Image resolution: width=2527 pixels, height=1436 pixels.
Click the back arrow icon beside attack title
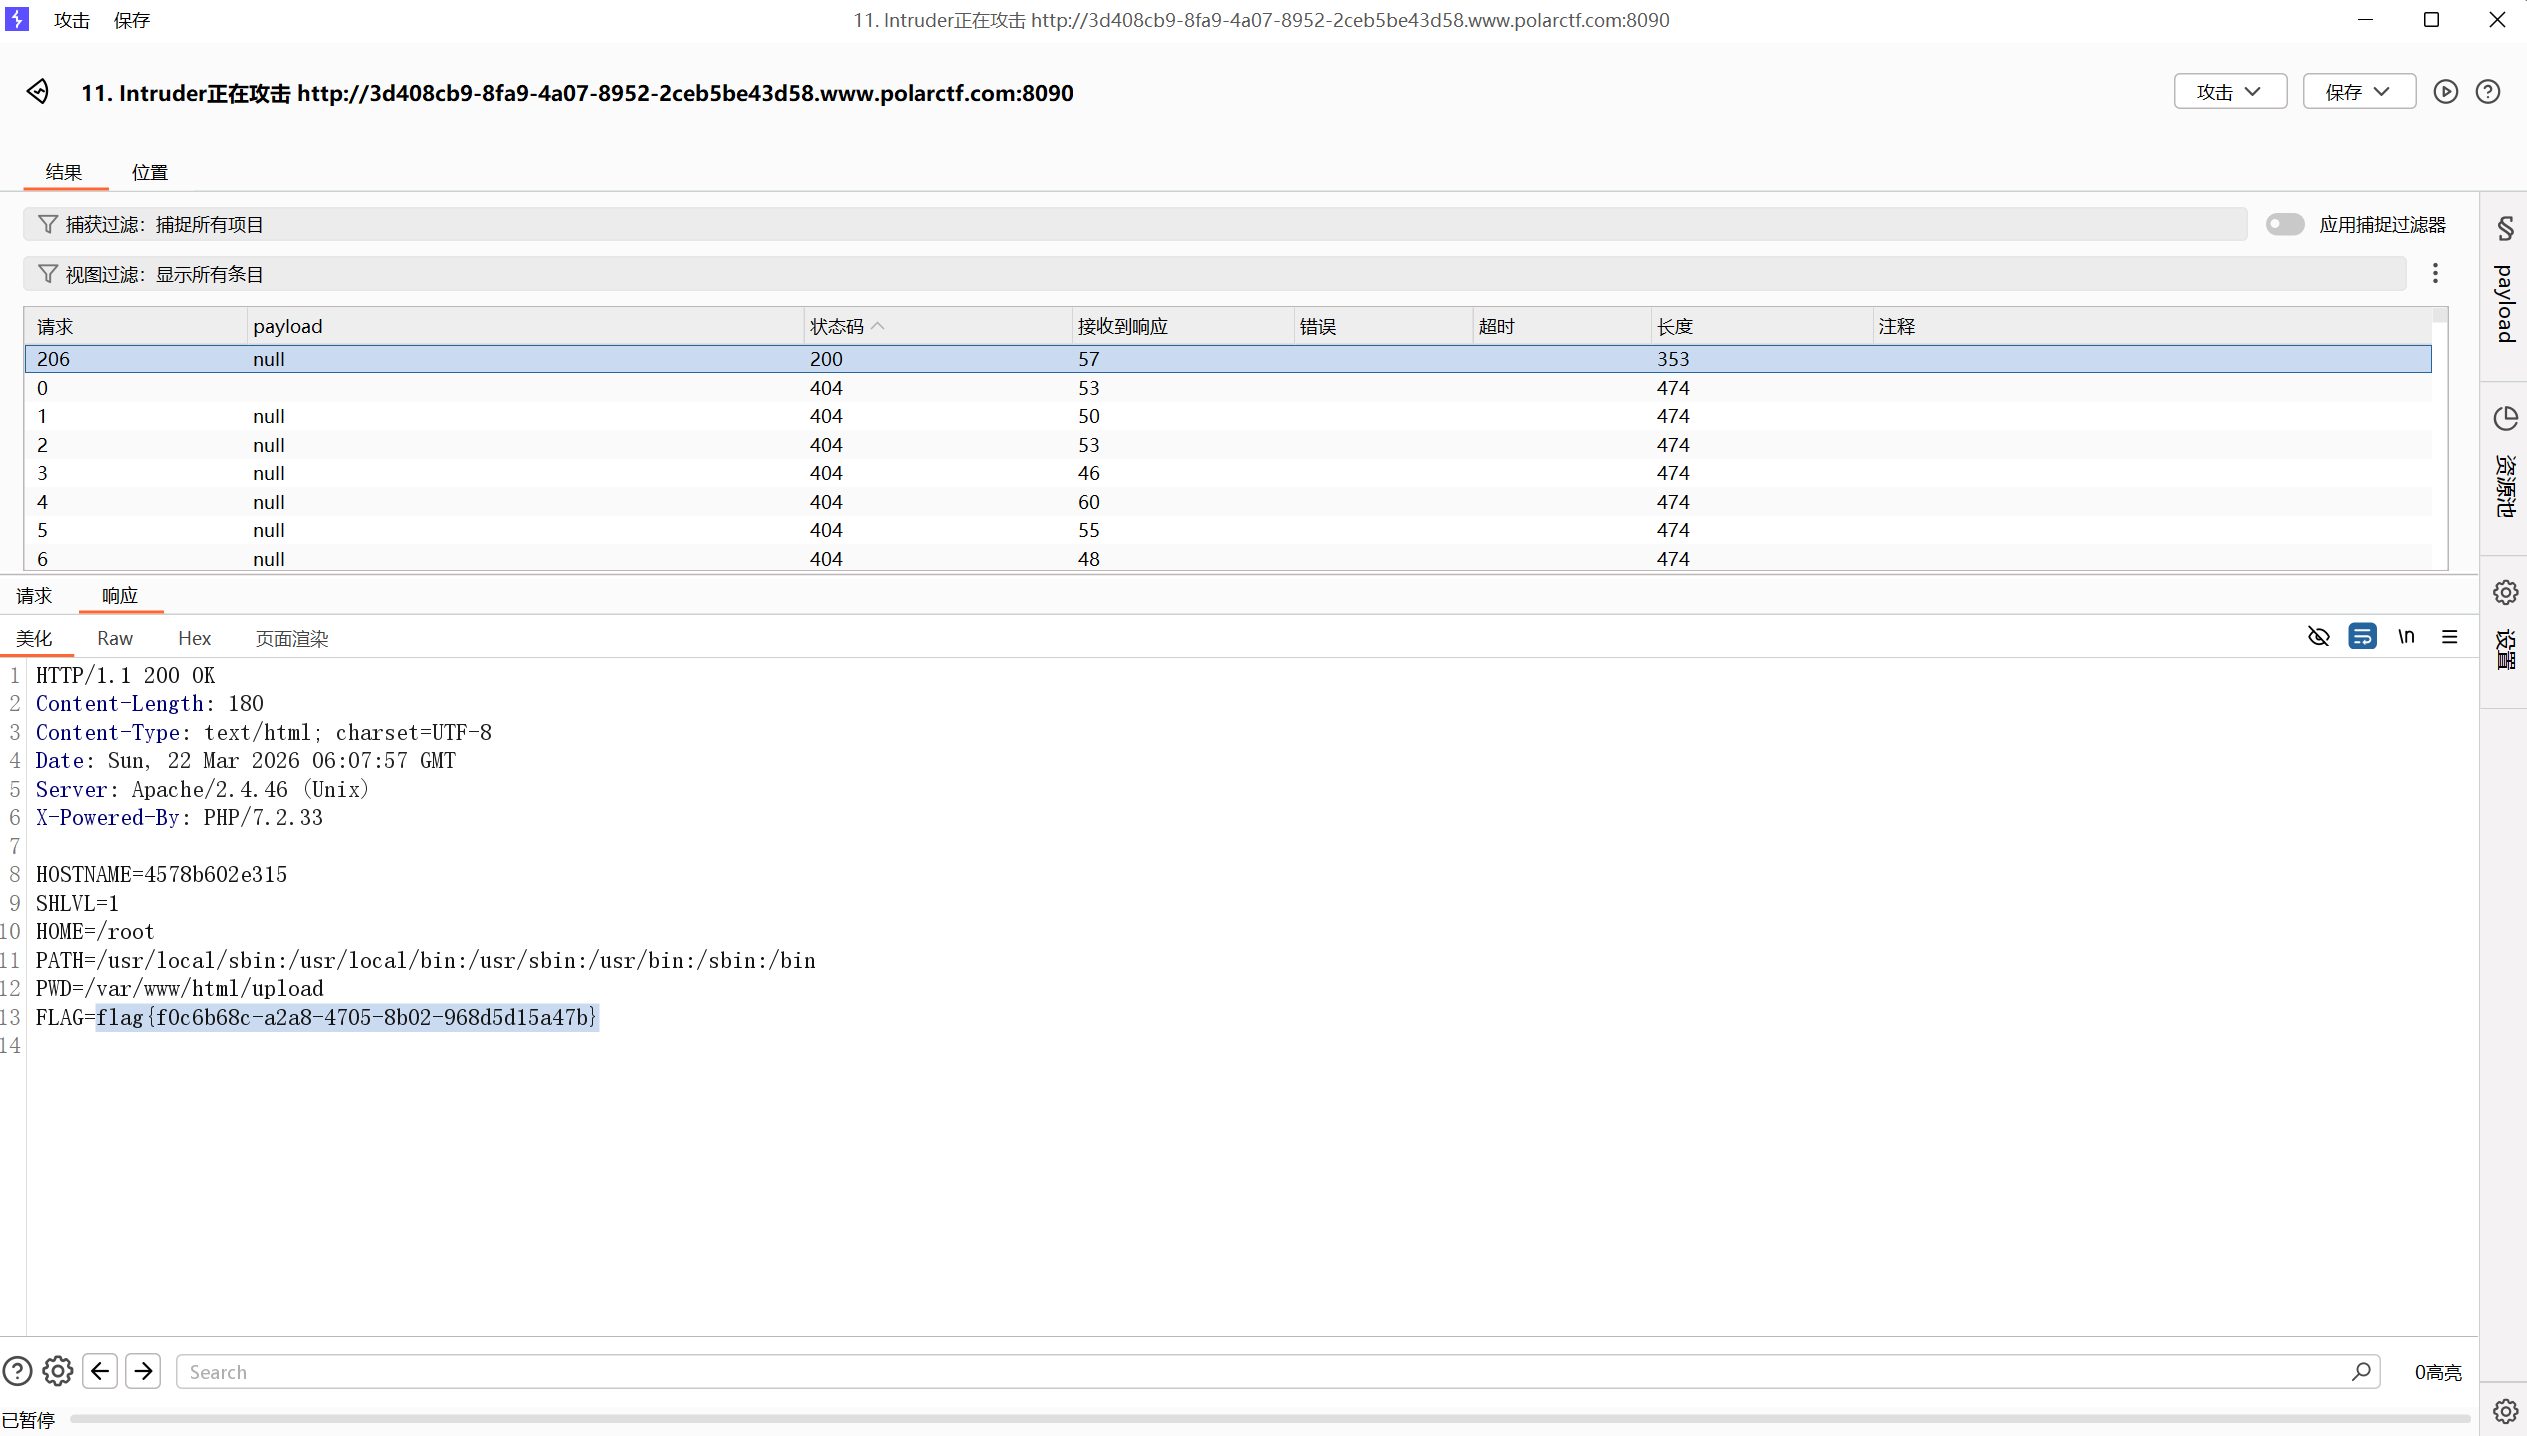coord(38,92)
